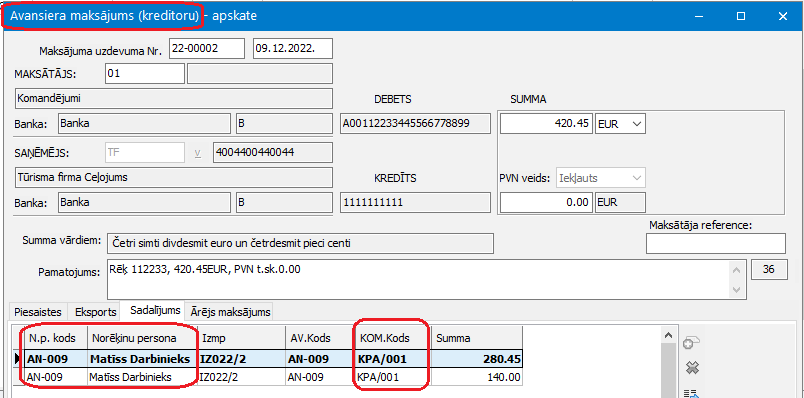Switch to the Piesaistes tab
This screenshot has height=398, width=804.
pyautogui.click(x=38, y=311)
